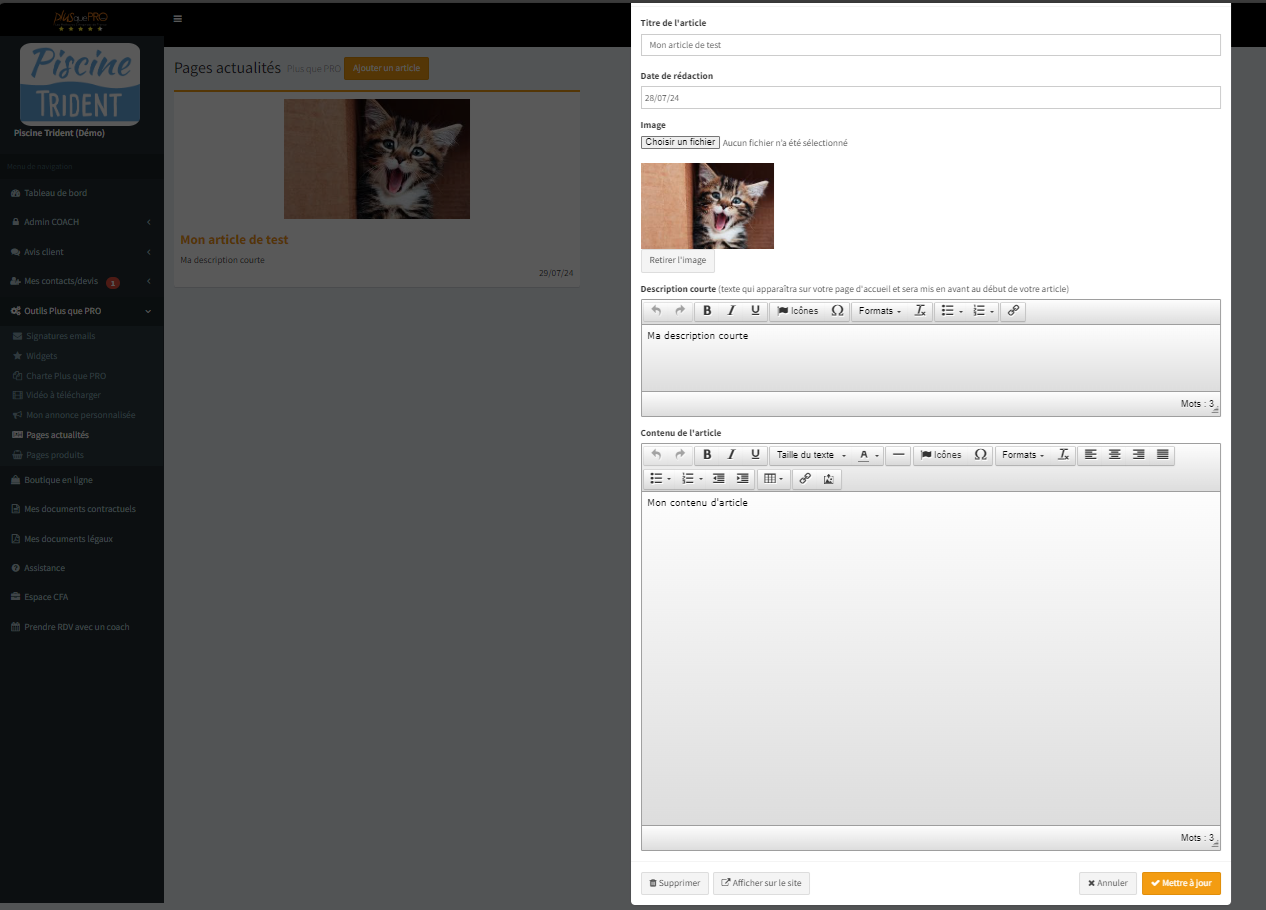Undo in the Description courte editor
The width and height of the screenshot is (1266, 910).
656,311
